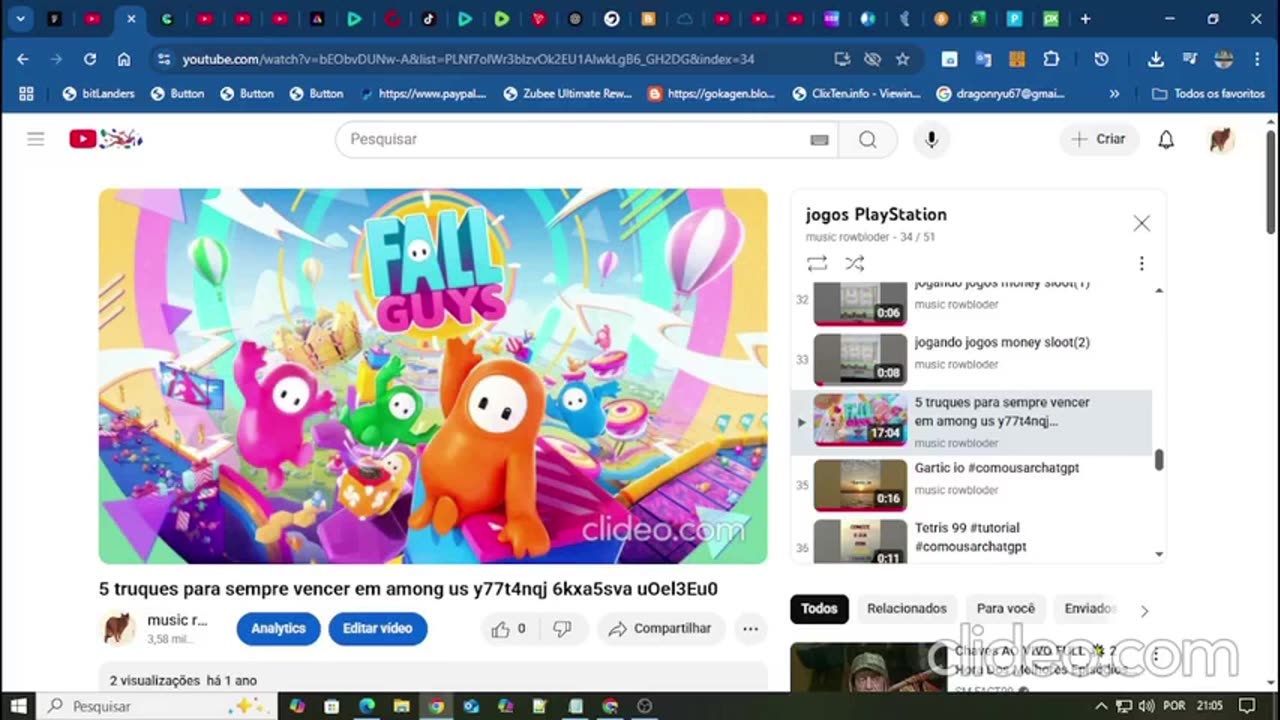Open the tab search dropdown arrow

tap(20, 18)
